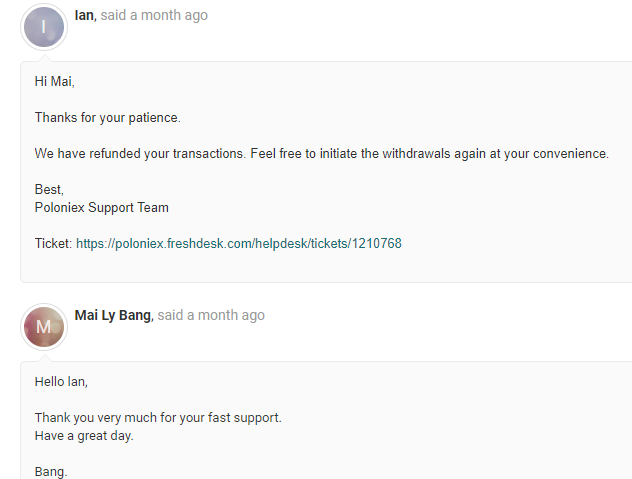The image size is (632, 479).
Task: Click Ian's round avatar with letter I
Action: 44,27
